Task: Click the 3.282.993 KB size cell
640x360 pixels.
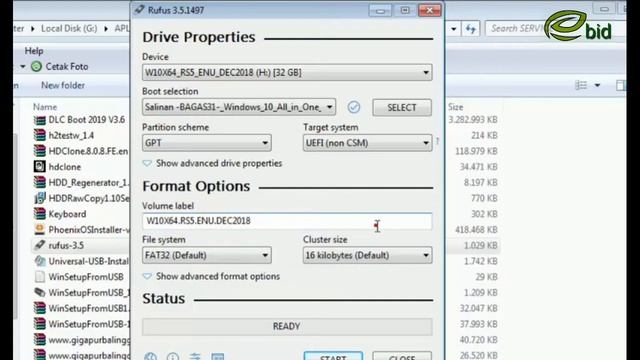Action: 473,120
